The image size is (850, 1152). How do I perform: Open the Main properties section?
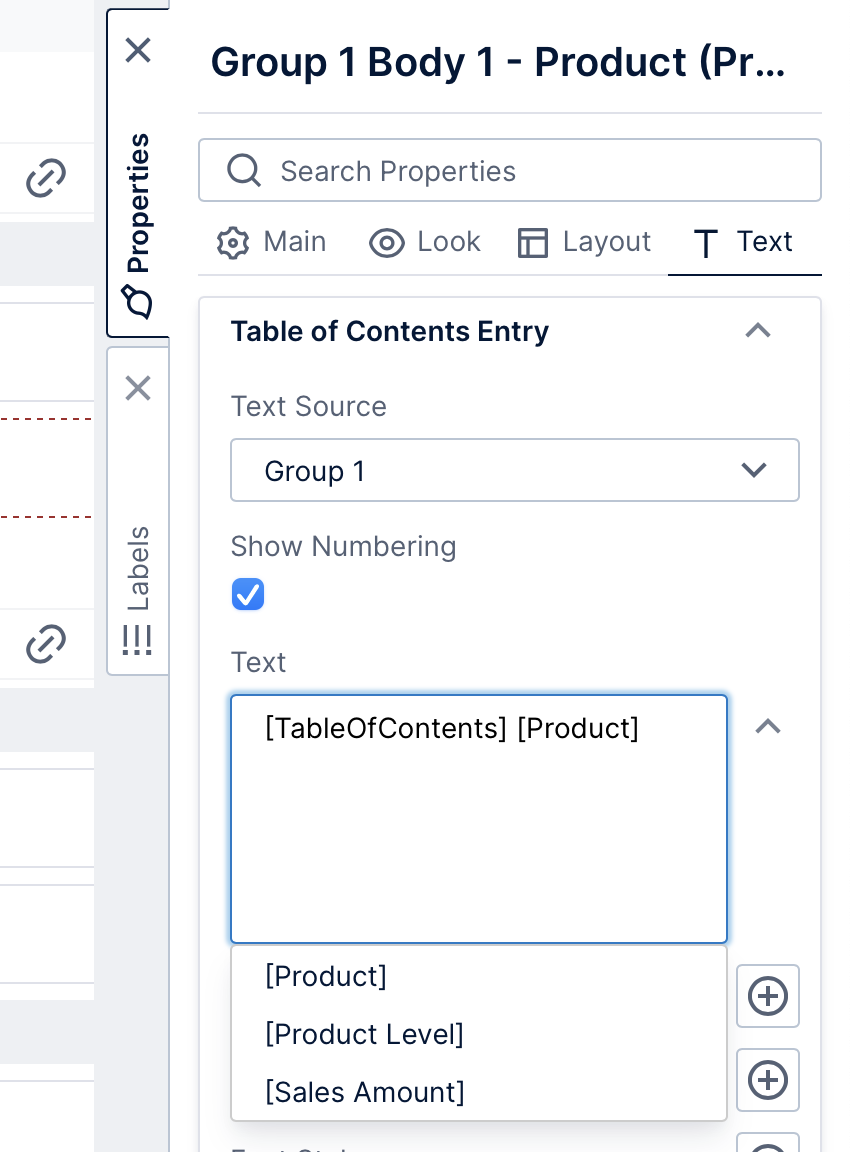click(x=271, y=242)
